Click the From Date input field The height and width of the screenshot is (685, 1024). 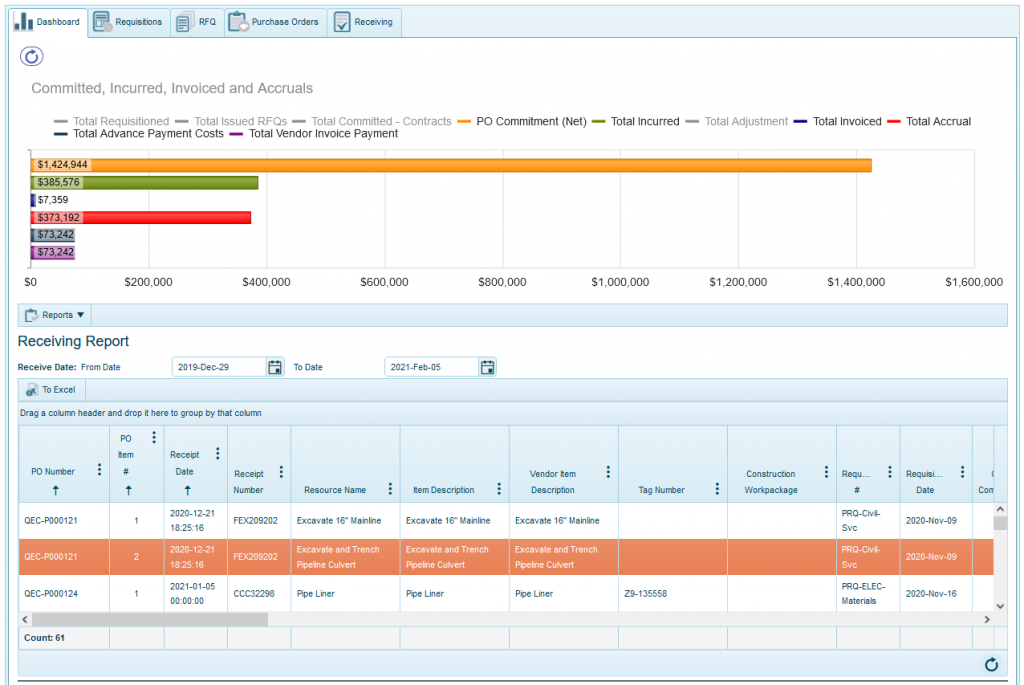pyautogui.click(x=218, y=367)
